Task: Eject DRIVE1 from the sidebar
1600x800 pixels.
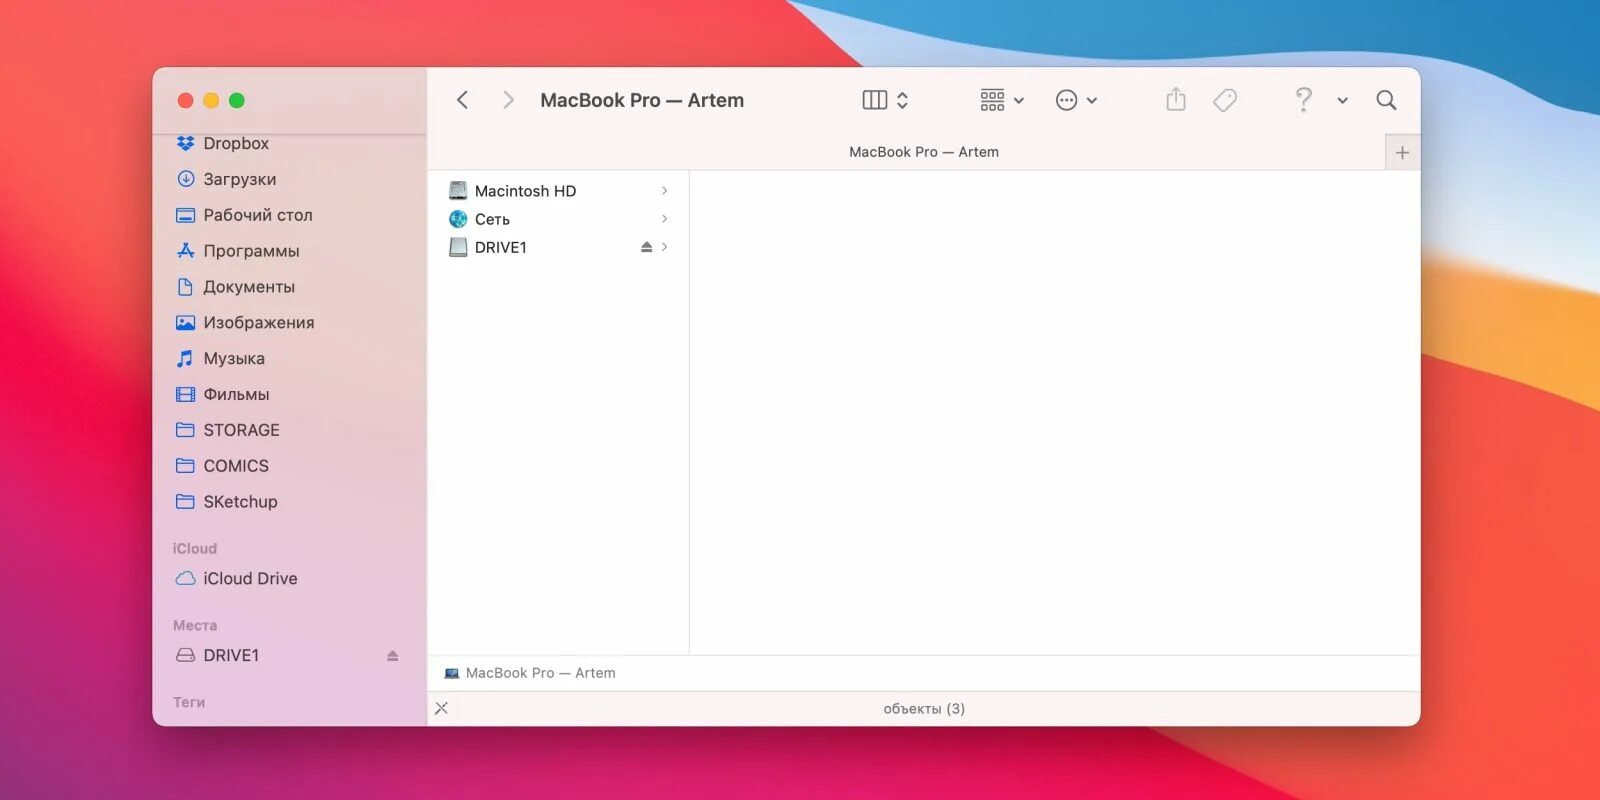Action: point(392,656)
